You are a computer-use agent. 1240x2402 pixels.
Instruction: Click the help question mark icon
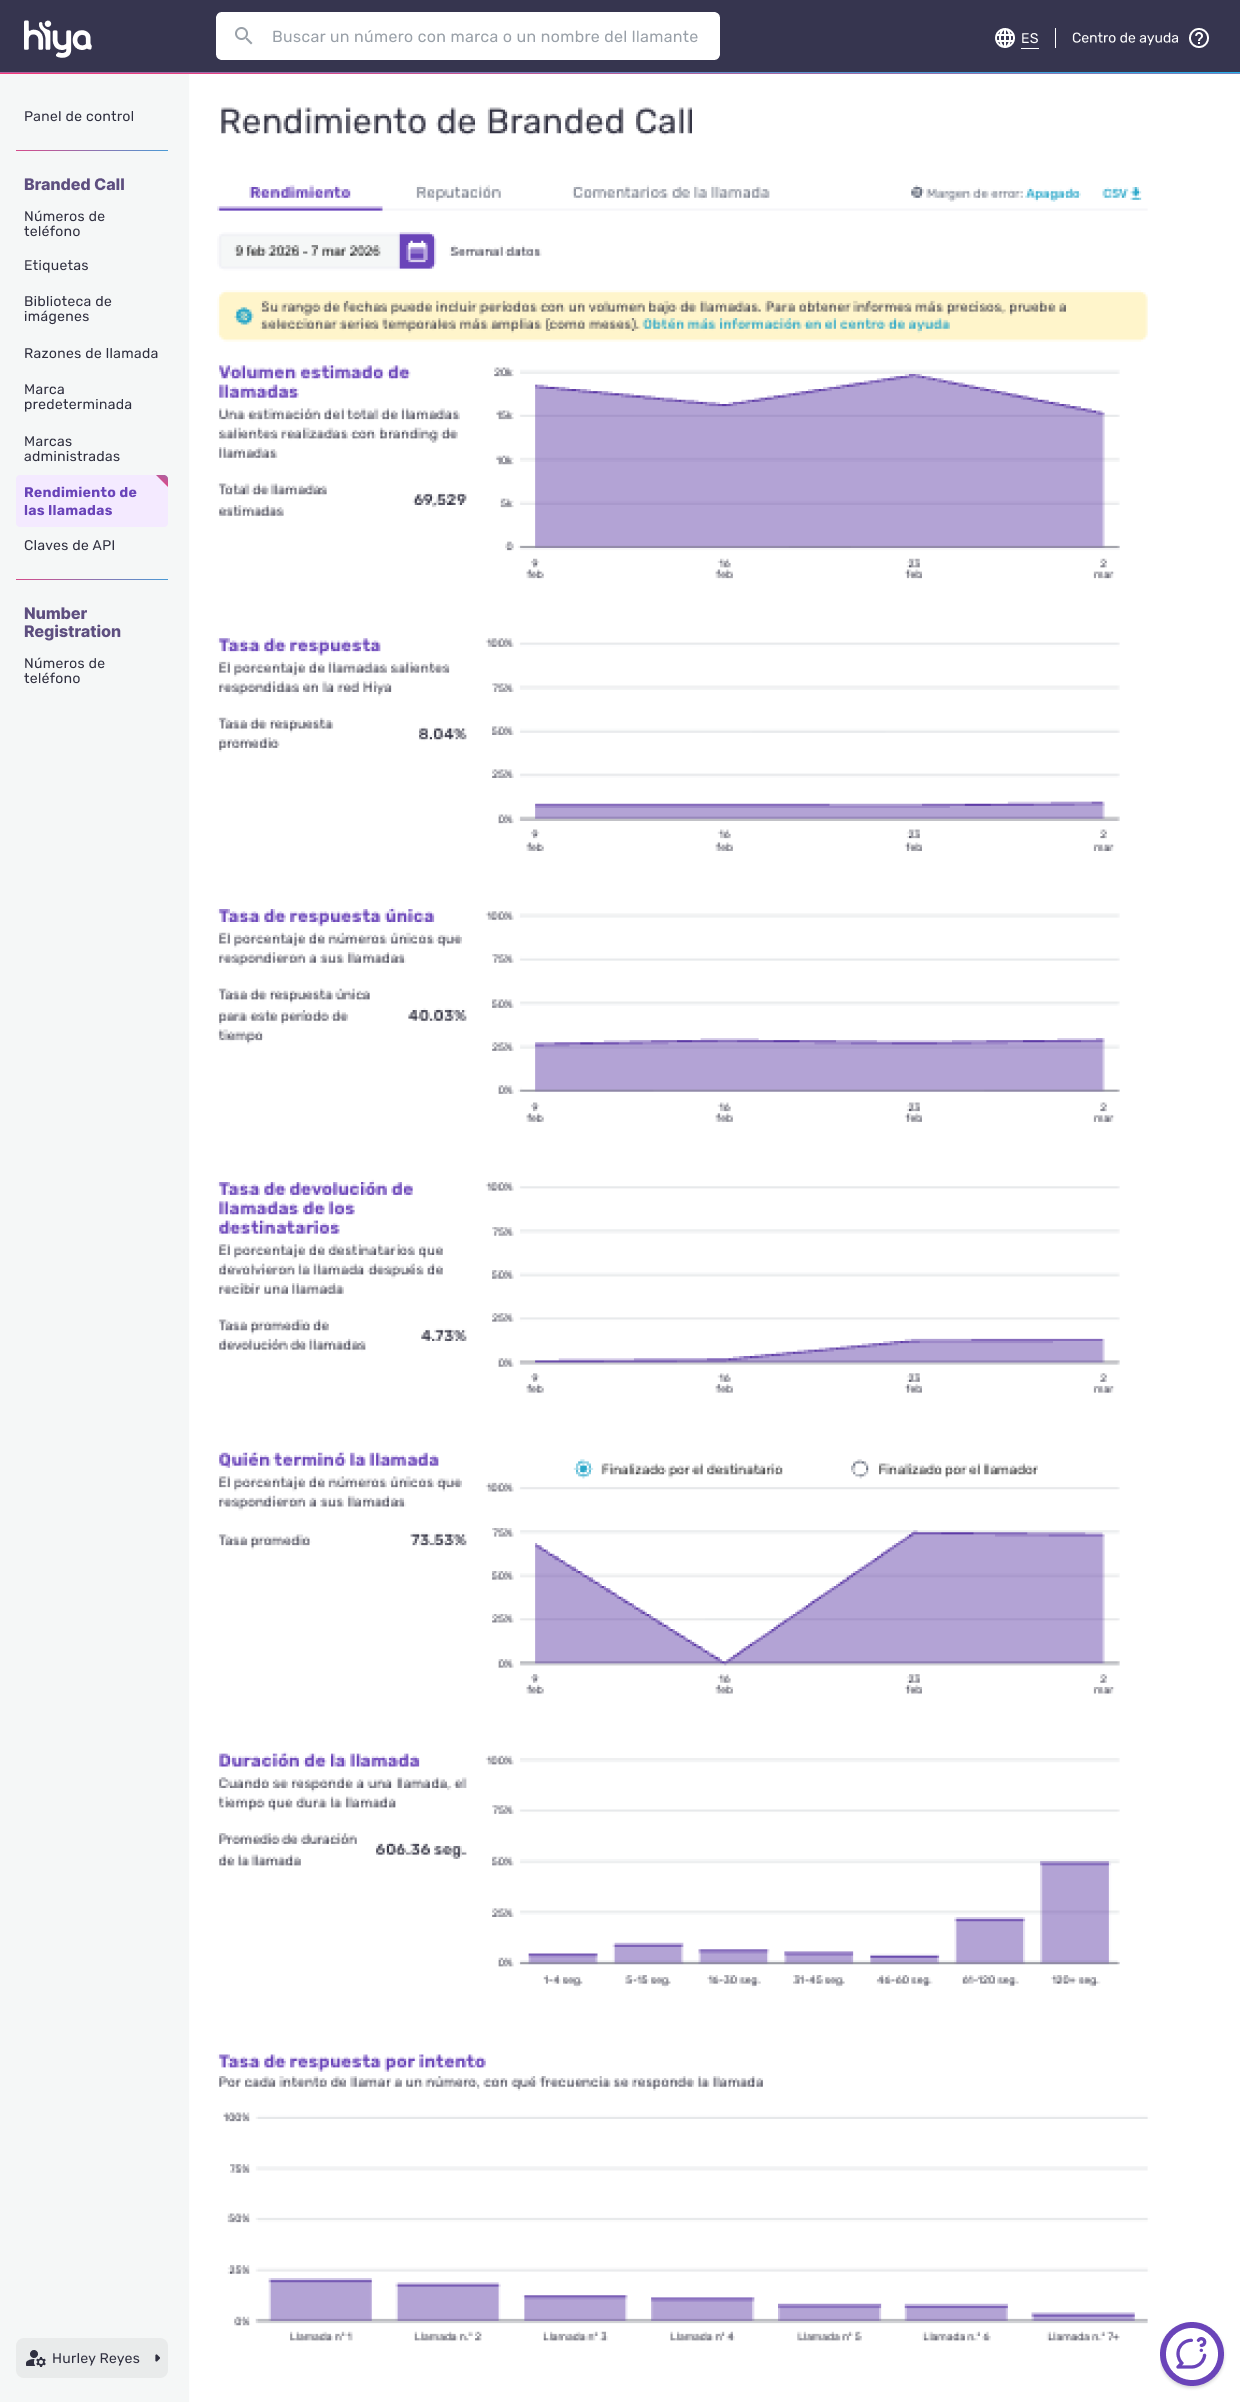point(1199,38)
